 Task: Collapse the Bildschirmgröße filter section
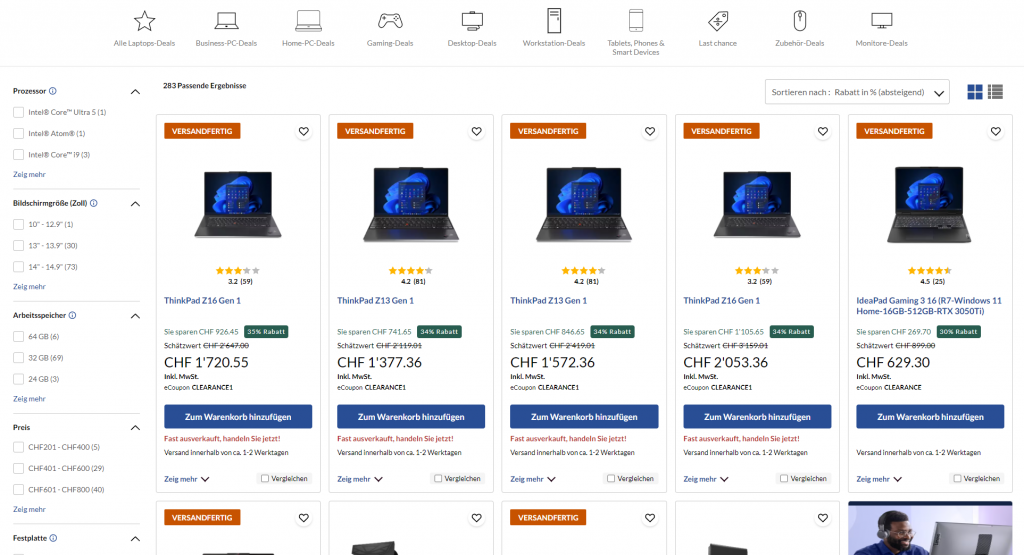pyautogui.click(x=135, y=204)
